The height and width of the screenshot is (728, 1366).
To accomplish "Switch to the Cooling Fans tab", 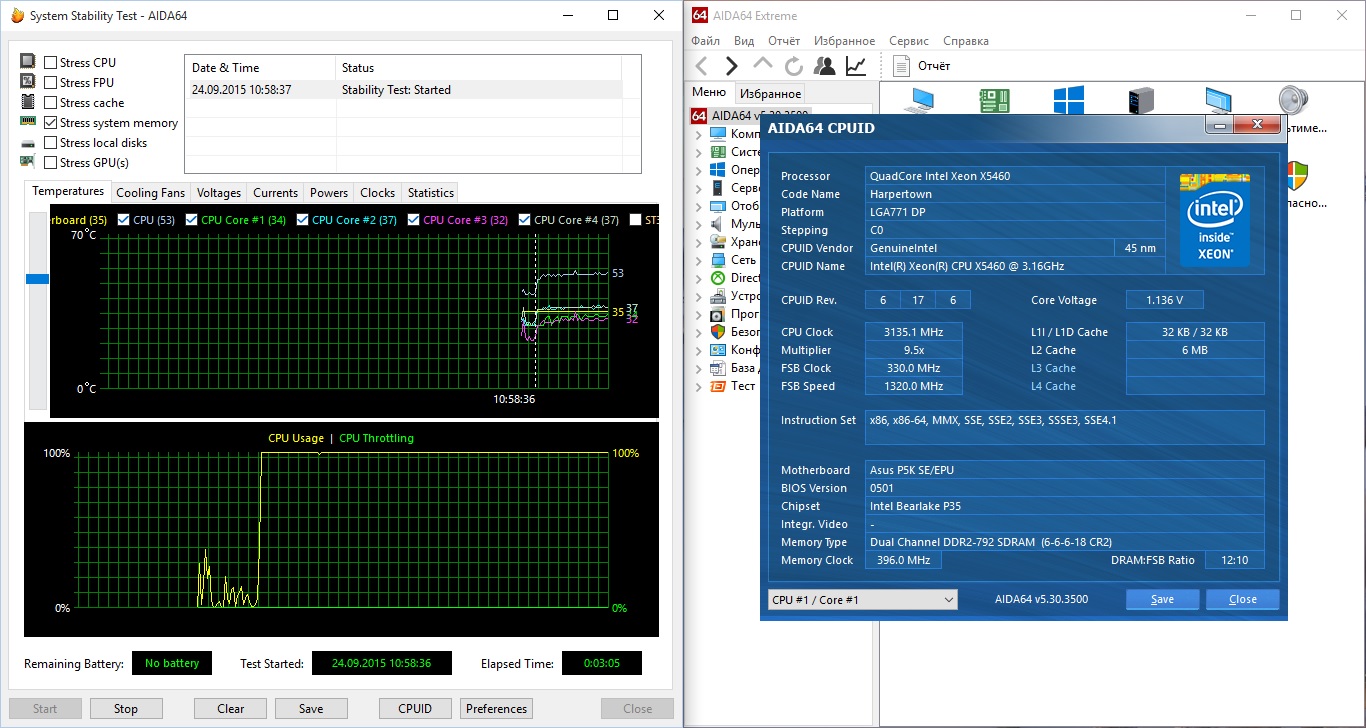I will [150, 193].
